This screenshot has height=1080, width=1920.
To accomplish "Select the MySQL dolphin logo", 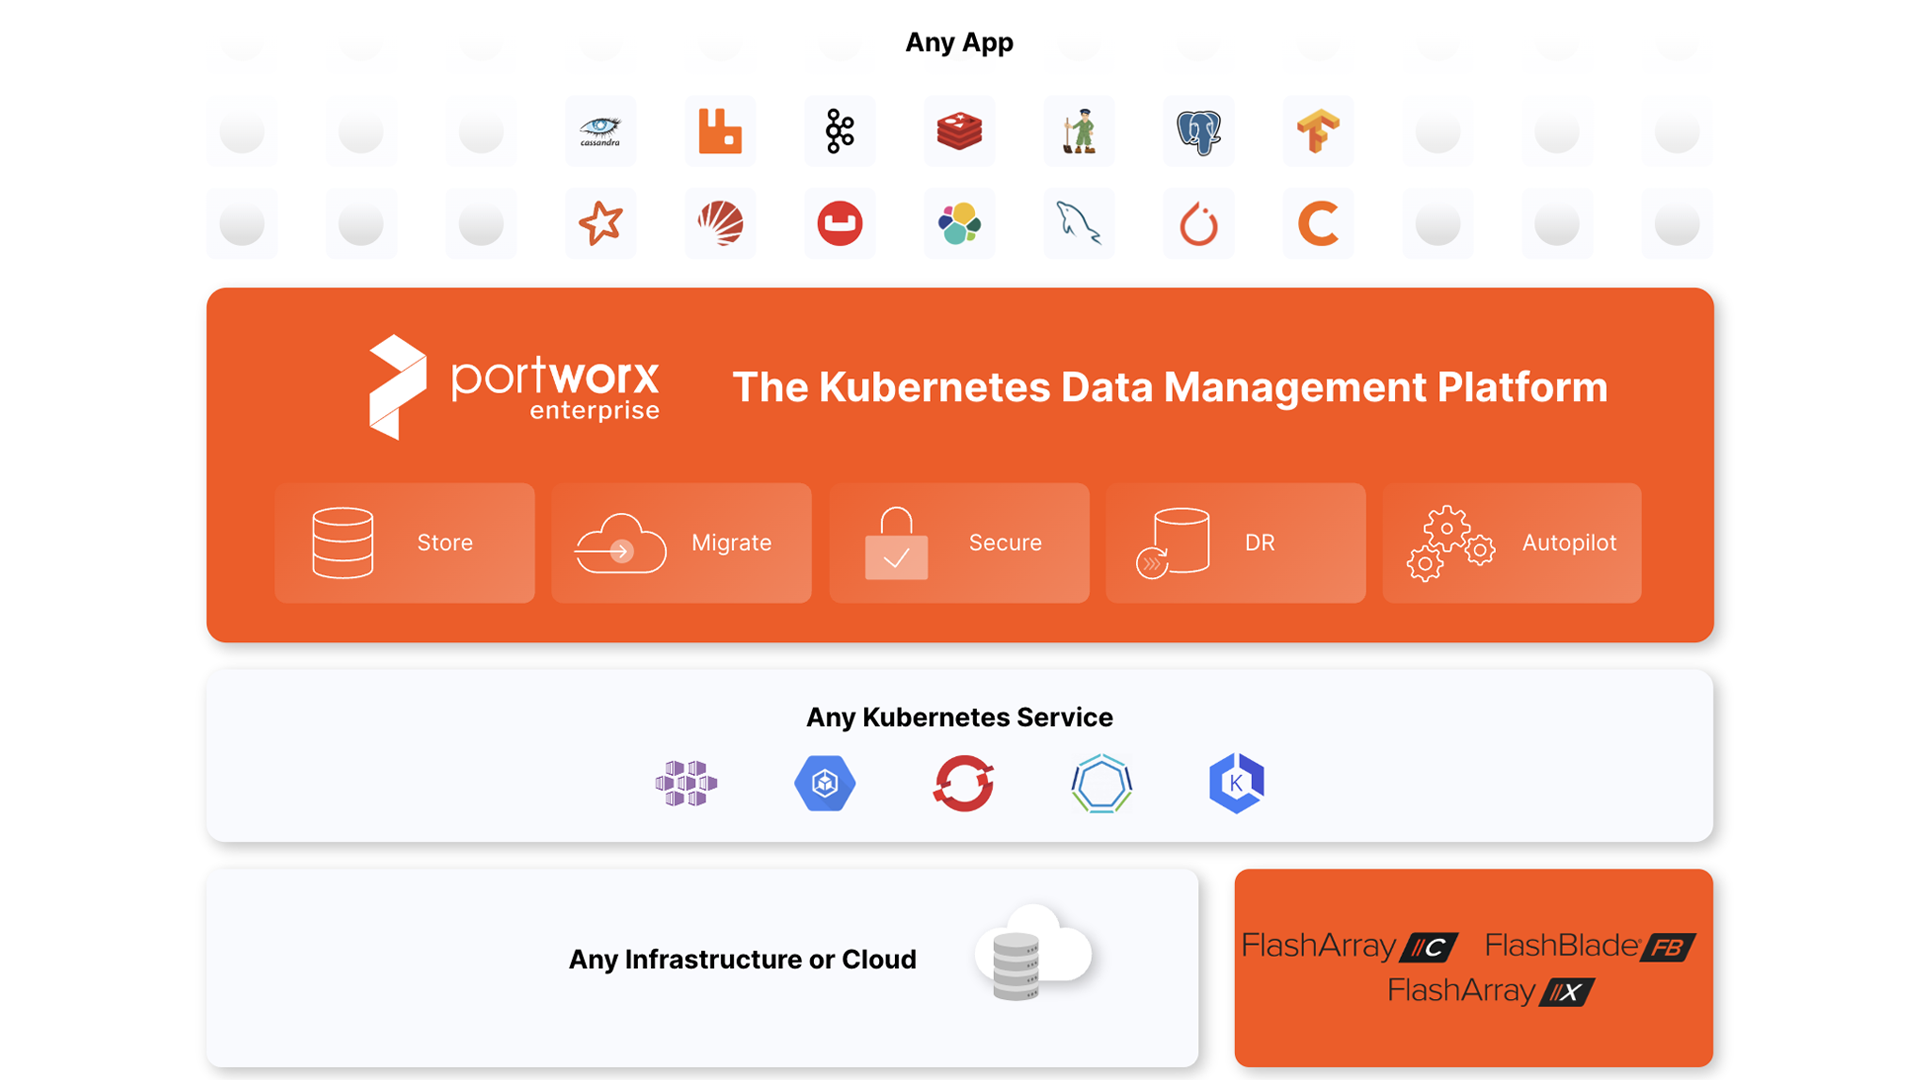I will click(1079, 223).
